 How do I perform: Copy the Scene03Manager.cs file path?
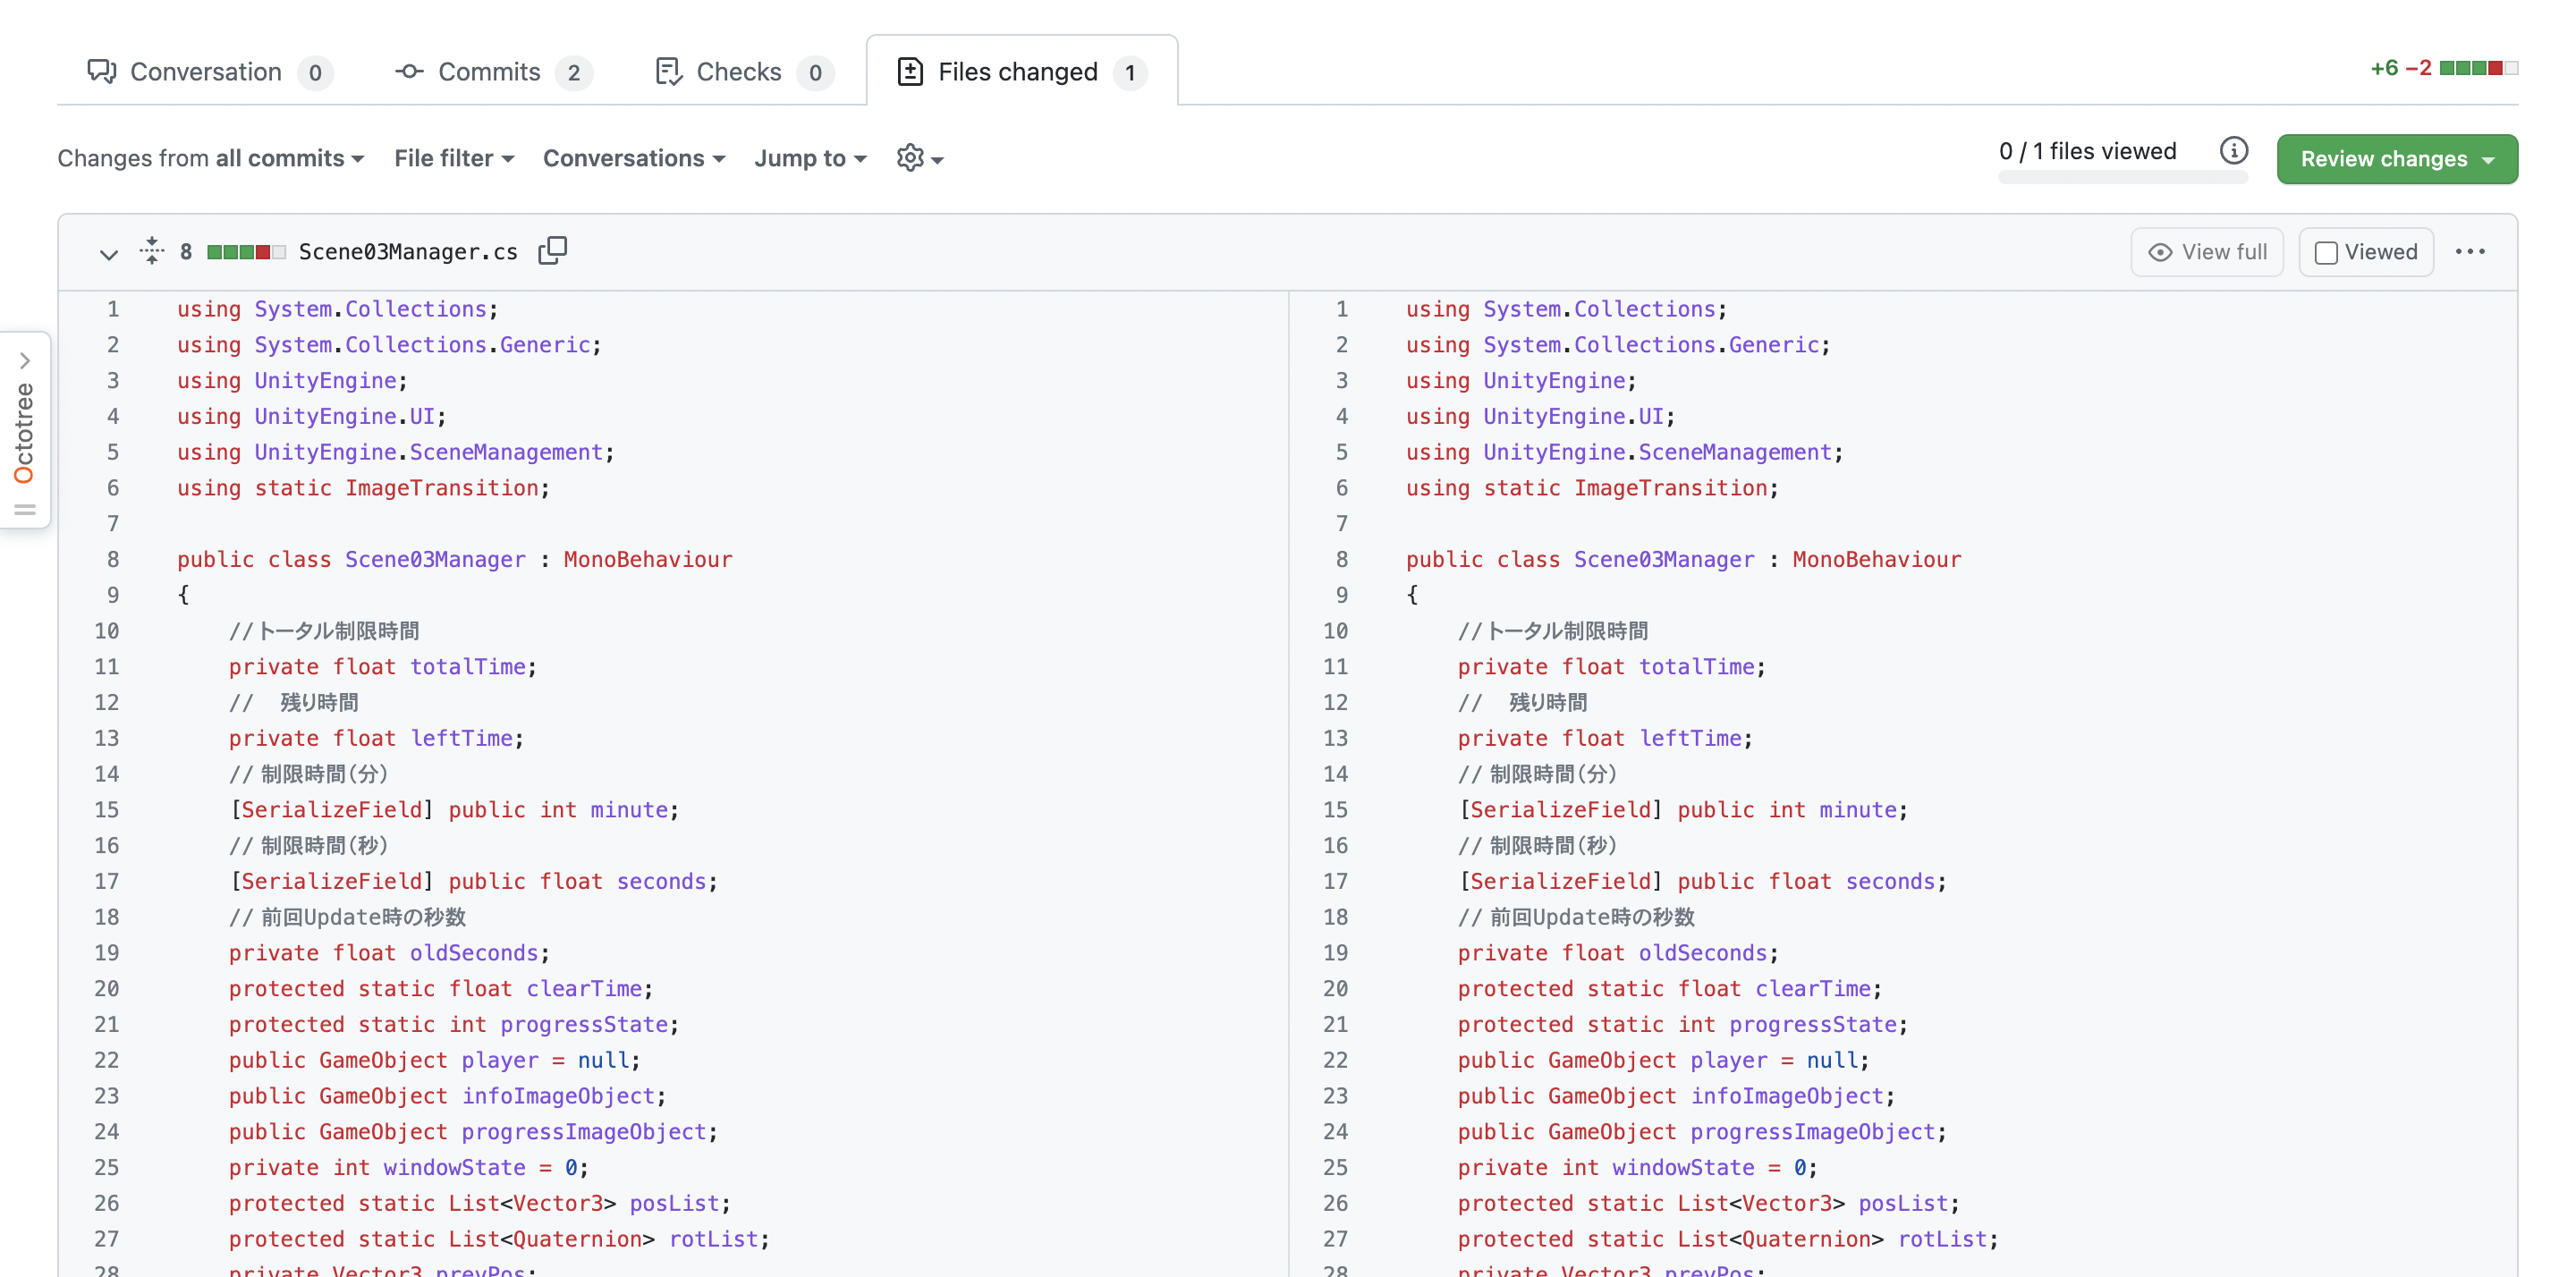tap(552, 251)
